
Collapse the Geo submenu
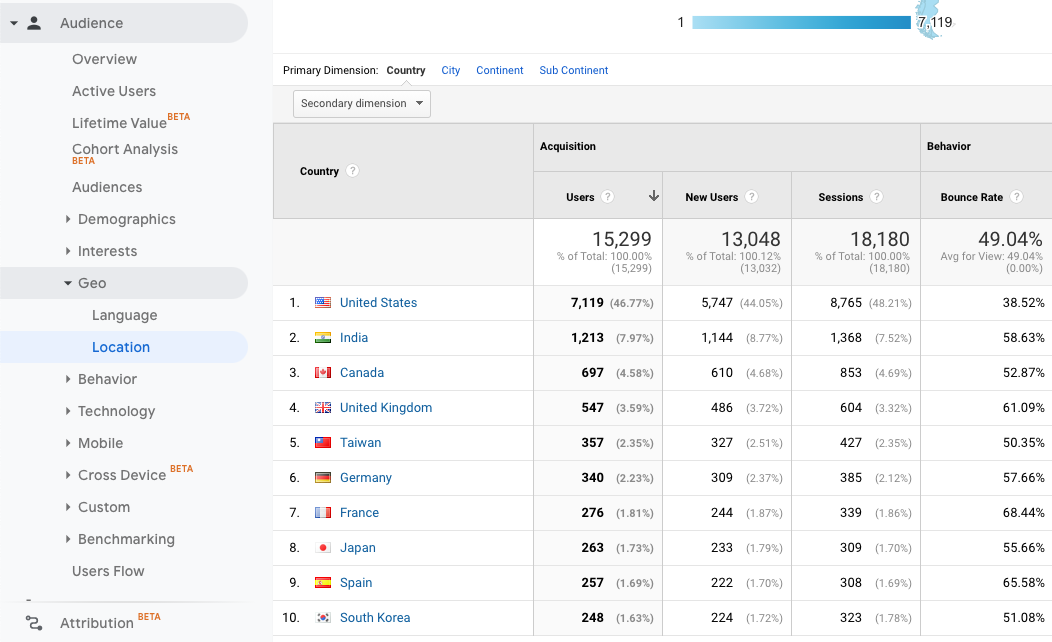[68, 283]
